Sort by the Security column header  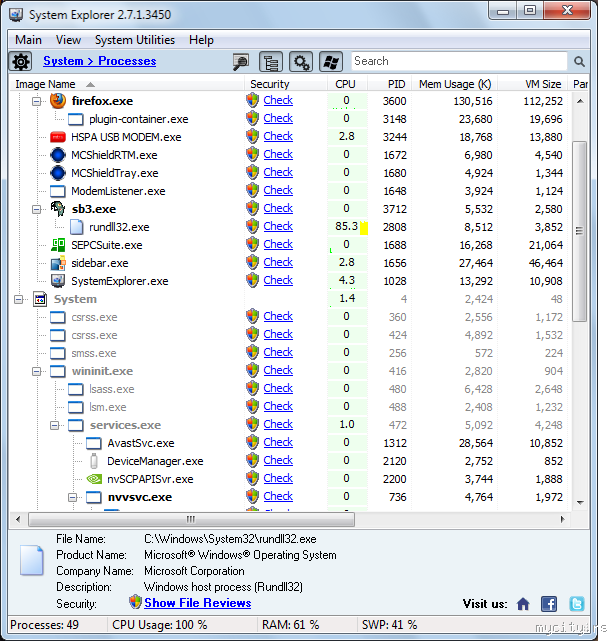pos(286,84)
